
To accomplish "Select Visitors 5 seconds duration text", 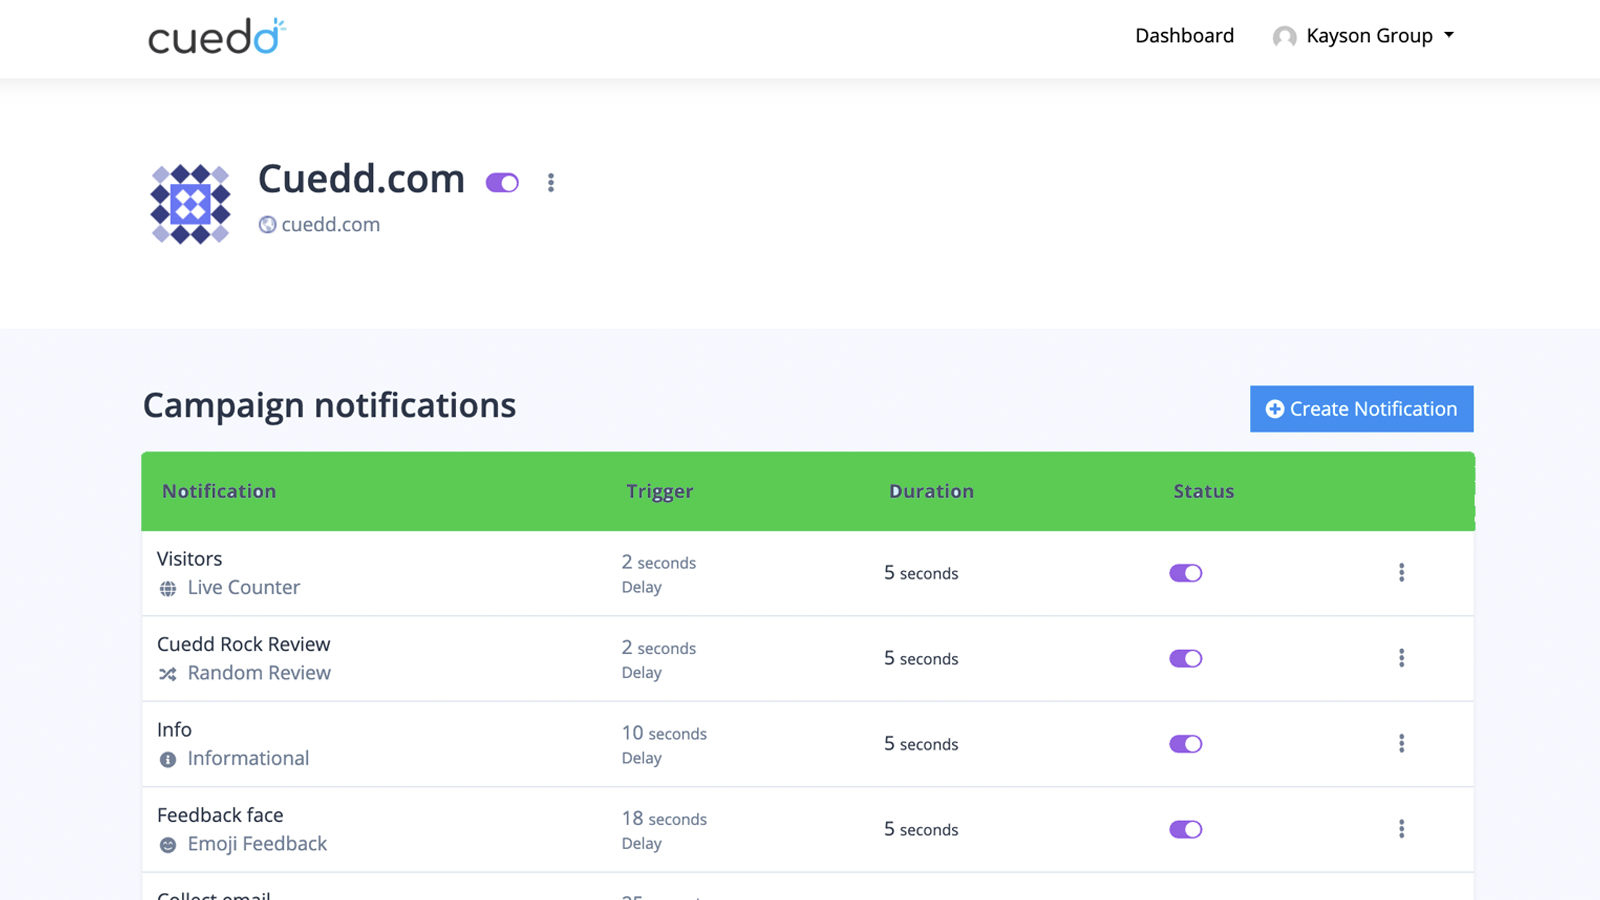I will (921, 573).
